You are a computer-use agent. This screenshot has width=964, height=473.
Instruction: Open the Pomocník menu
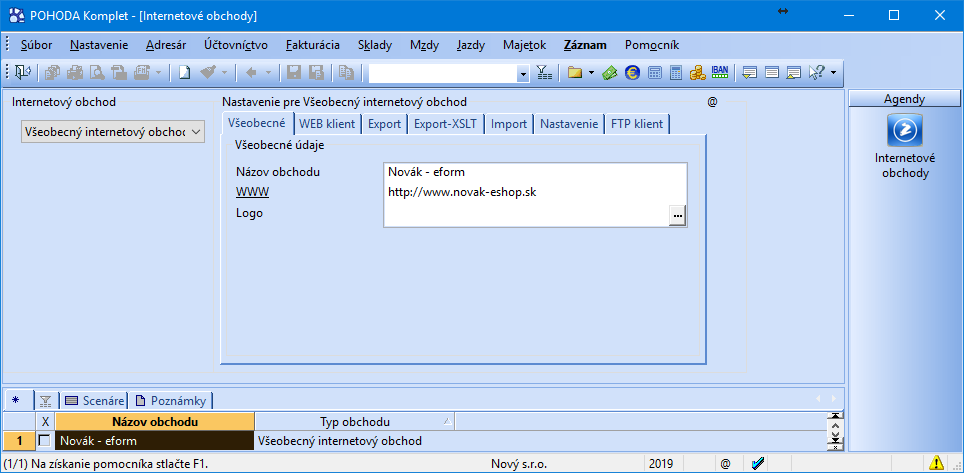pyautogui.click(x=652, y=45)
